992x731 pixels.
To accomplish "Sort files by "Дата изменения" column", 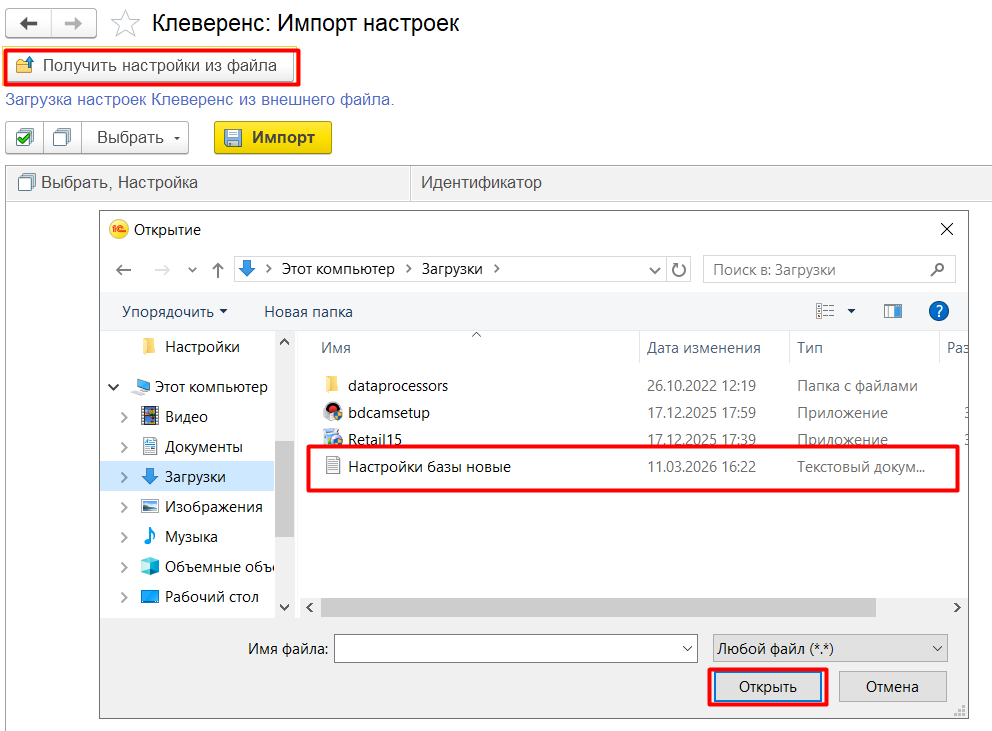I will pos(704,348).
